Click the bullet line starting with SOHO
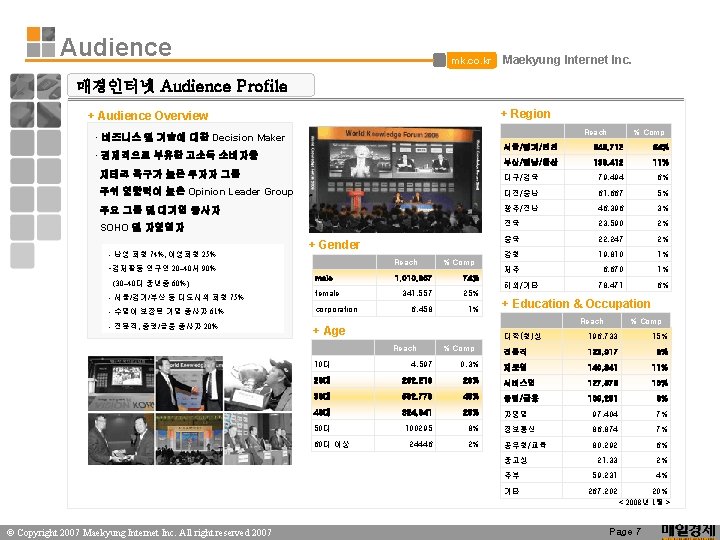Viewport: 720px width, 540px height. tap(142, 227)
